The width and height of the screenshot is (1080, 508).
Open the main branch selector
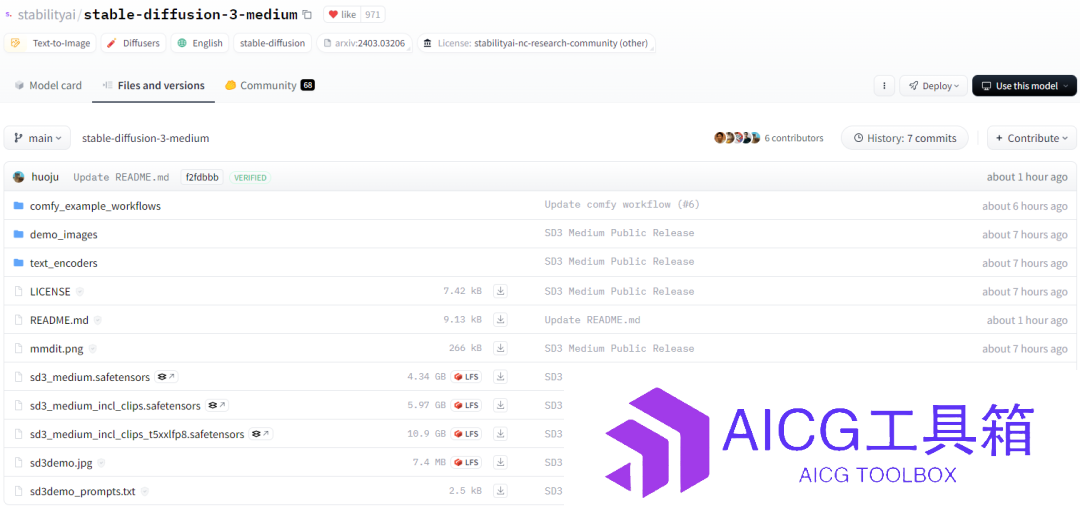click(37, 138)
